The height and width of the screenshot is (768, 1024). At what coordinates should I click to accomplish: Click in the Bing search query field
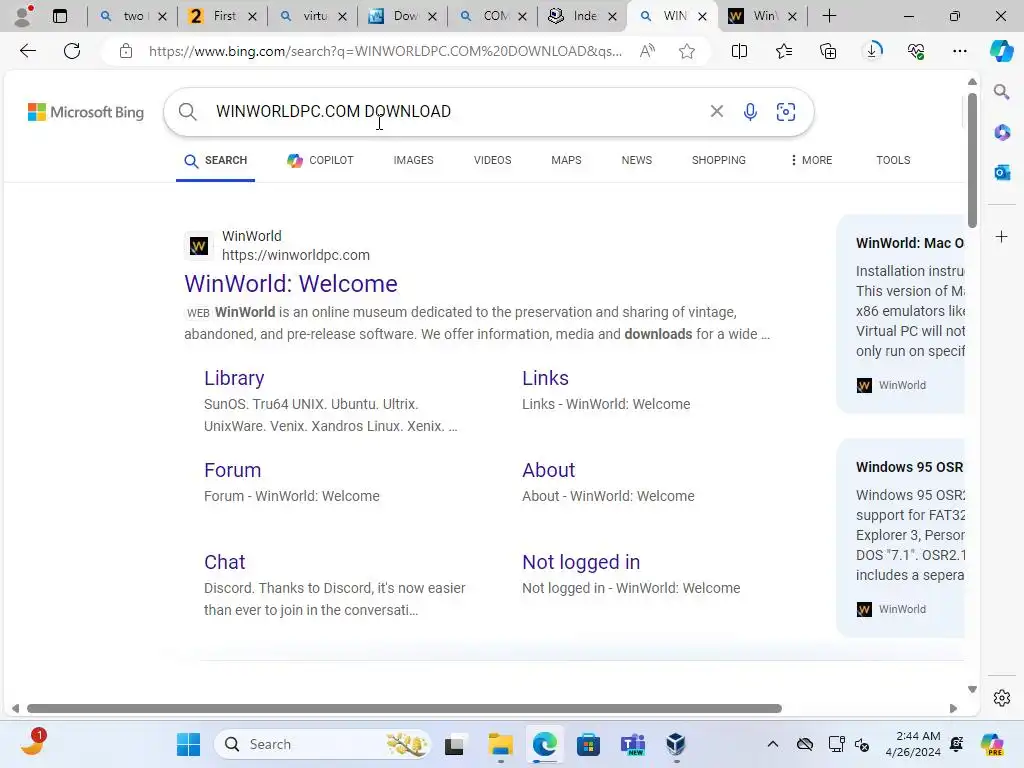(457, 112)
